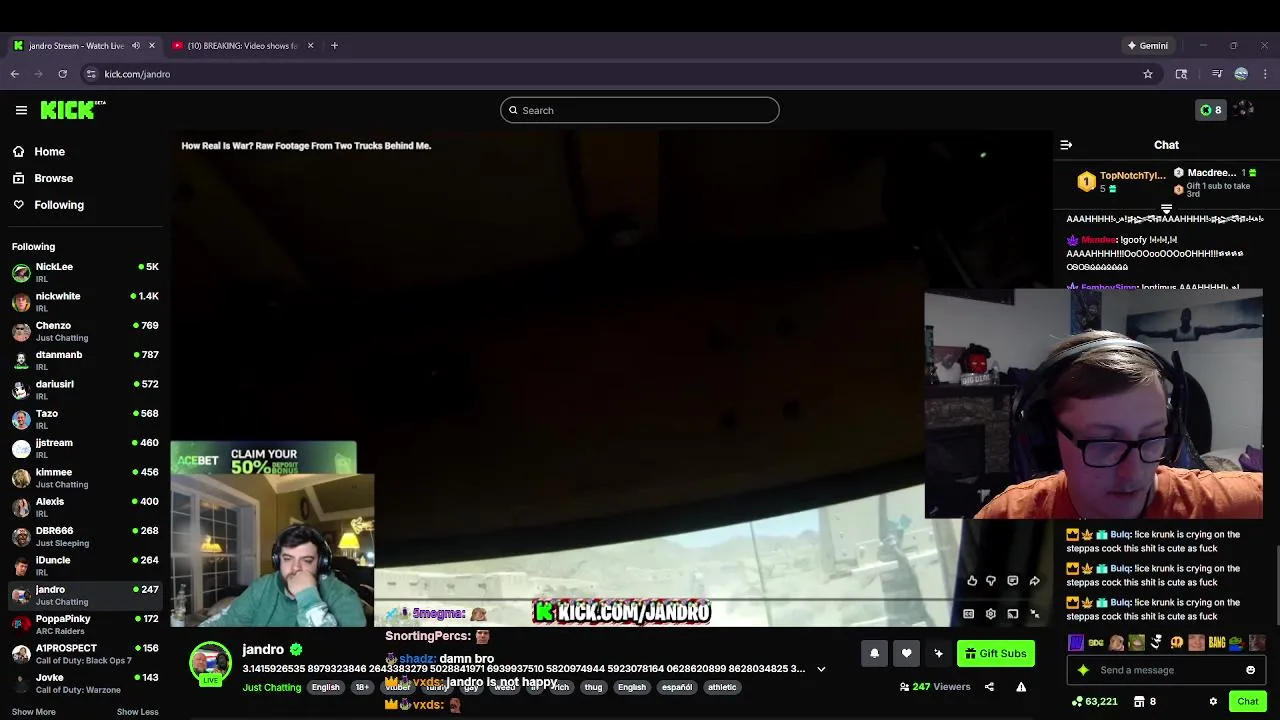
Task: Open the emoji picker in message box
Action: [1250, 670]
